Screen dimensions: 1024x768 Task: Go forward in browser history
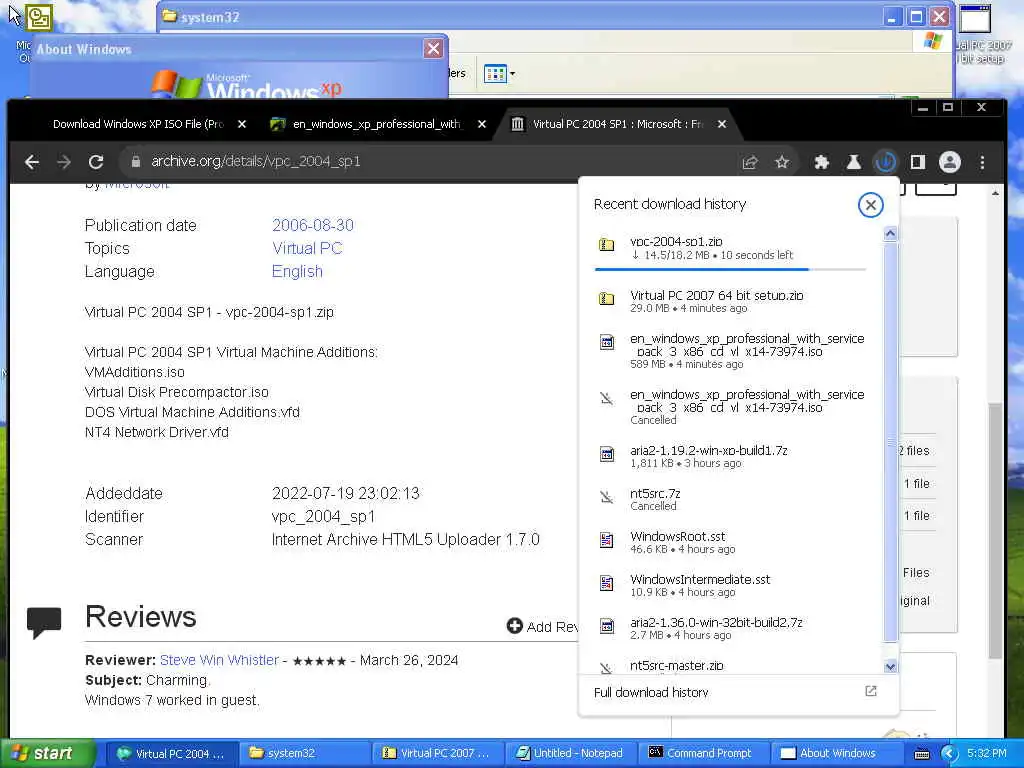64,162
